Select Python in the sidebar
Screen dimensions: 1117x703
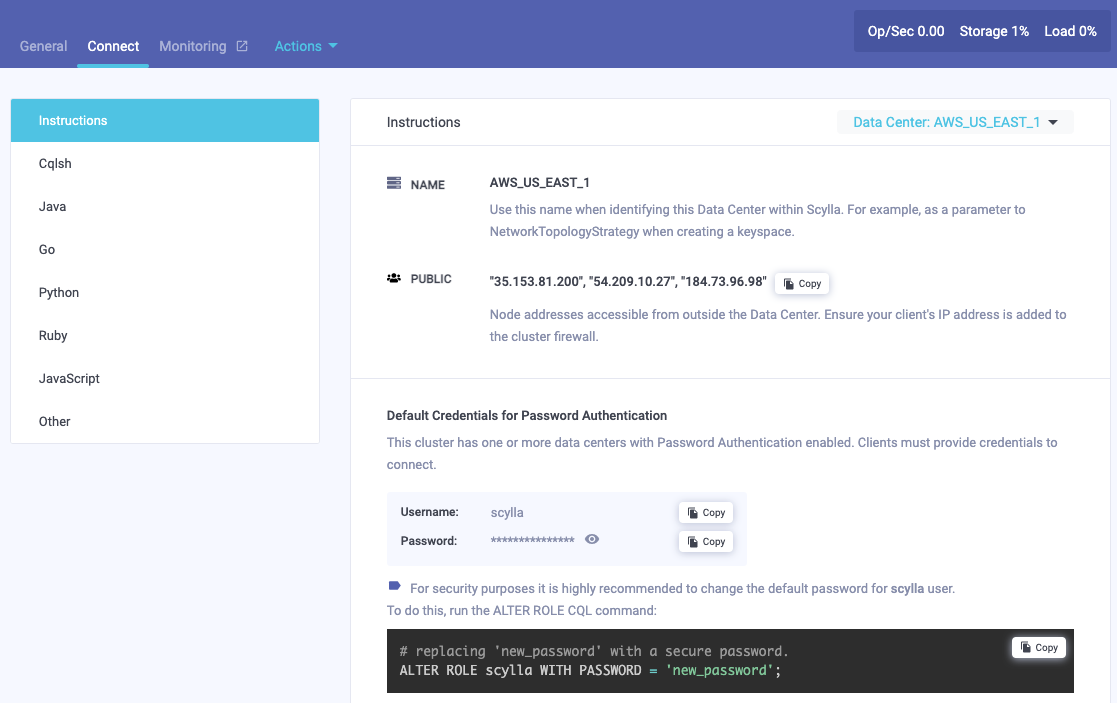coord(165,293)
